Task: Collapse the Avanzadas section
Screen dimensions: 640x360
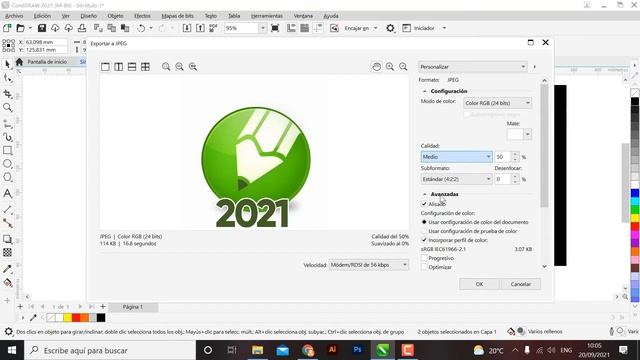Action: point(424,194)
